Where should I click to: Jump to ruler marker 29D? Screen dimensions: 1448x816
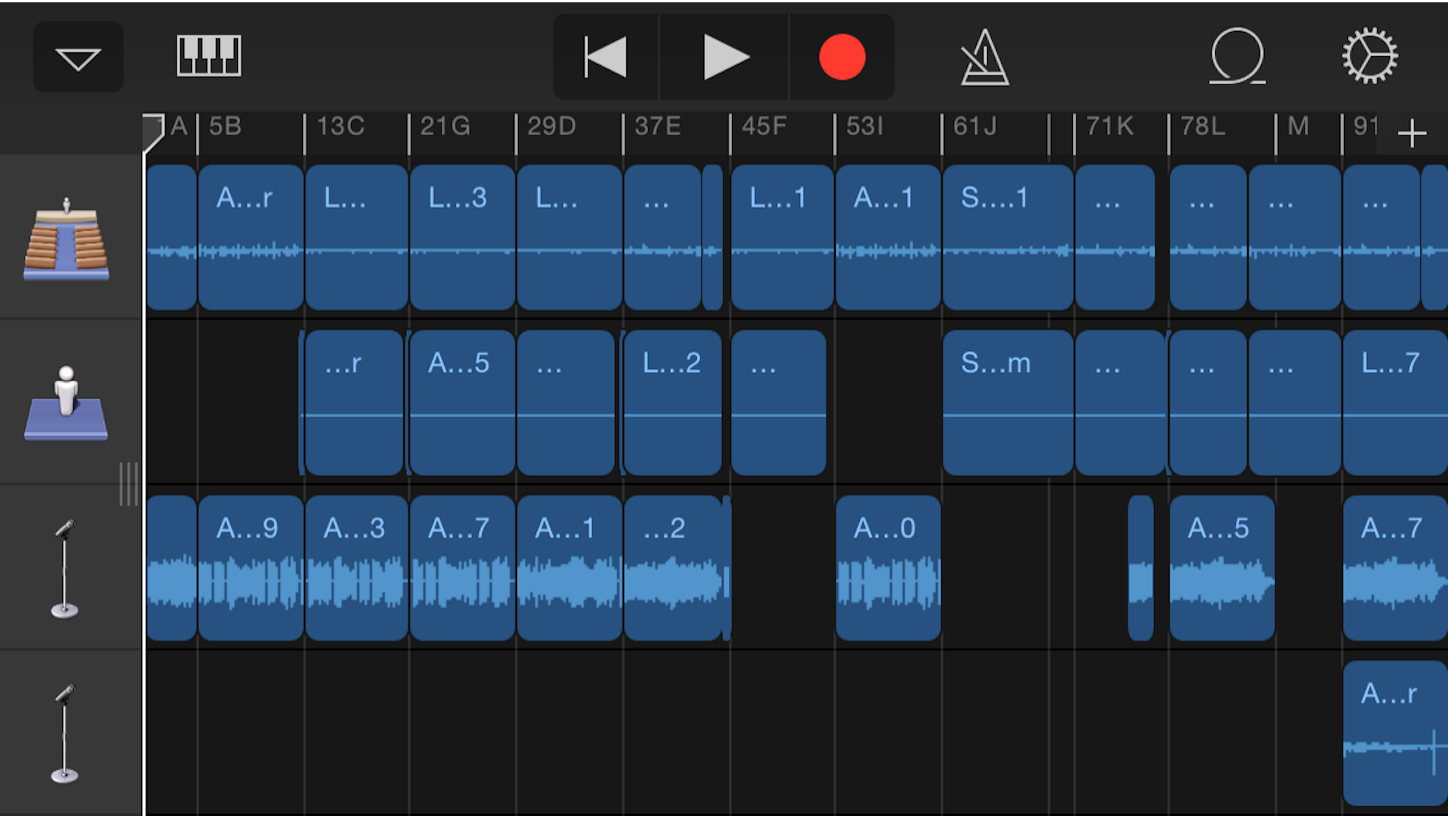[552, 127]
